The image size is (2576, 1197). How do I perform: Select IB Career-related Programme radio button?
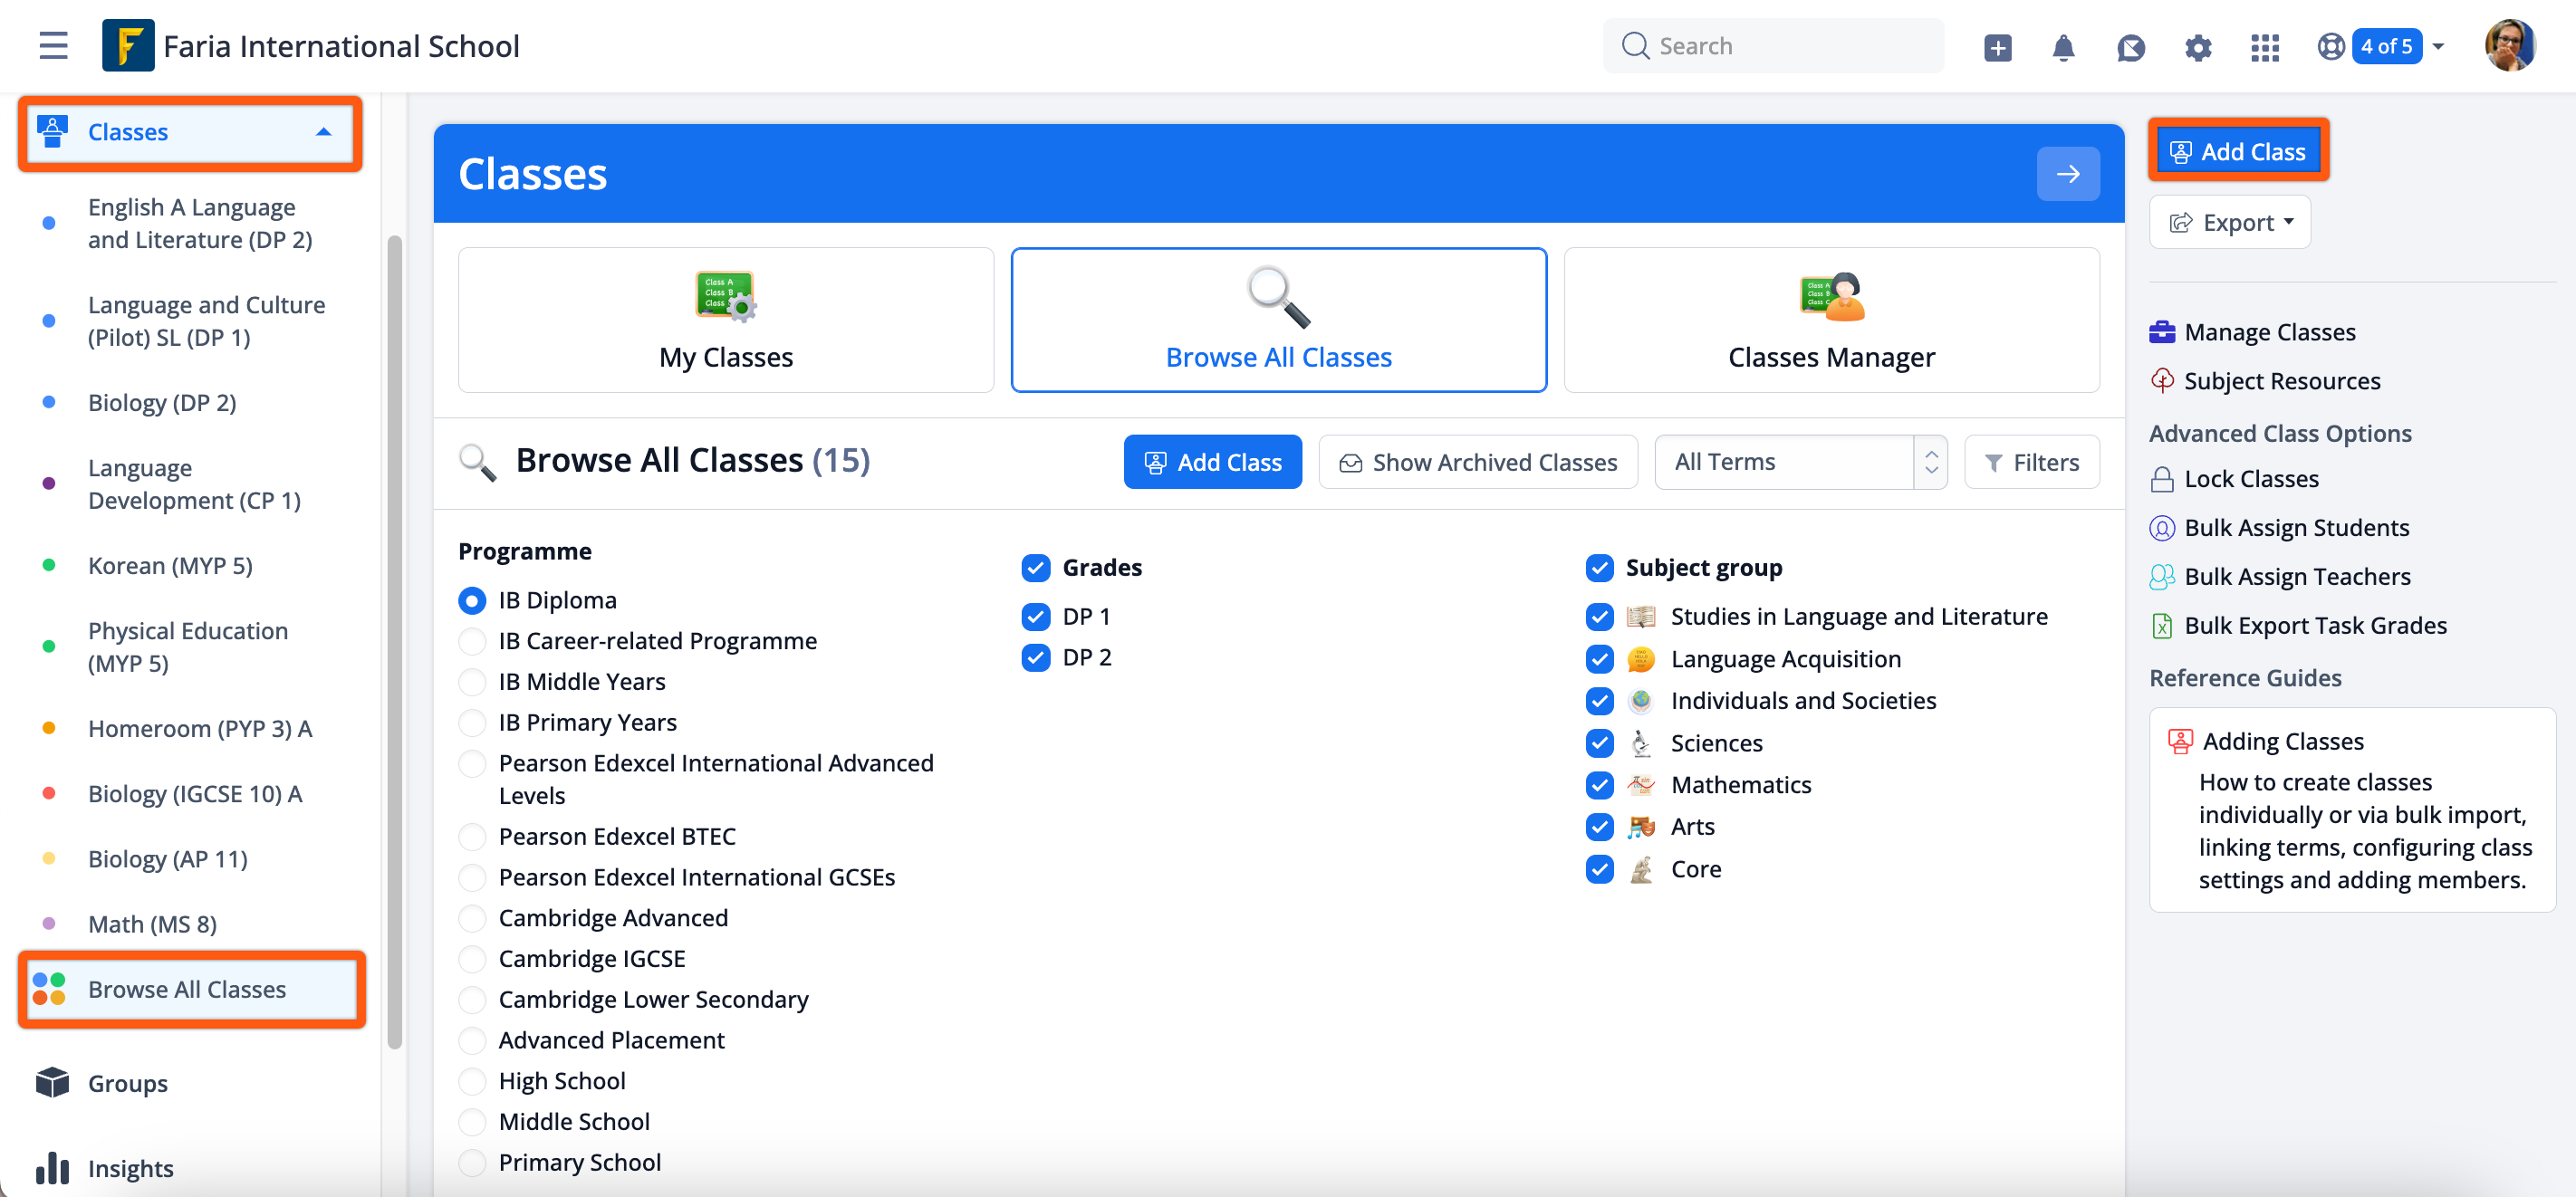click(x=472, y=641)
